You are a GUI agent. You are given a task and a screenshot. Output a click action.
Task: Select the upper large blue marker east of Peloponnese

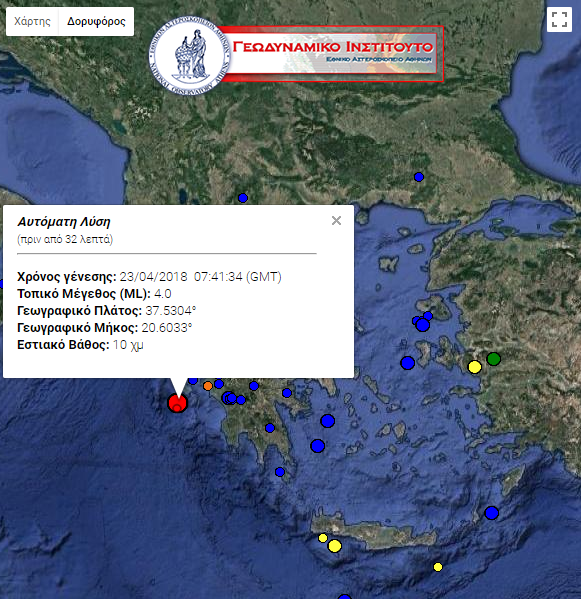[x=327, y=421]
